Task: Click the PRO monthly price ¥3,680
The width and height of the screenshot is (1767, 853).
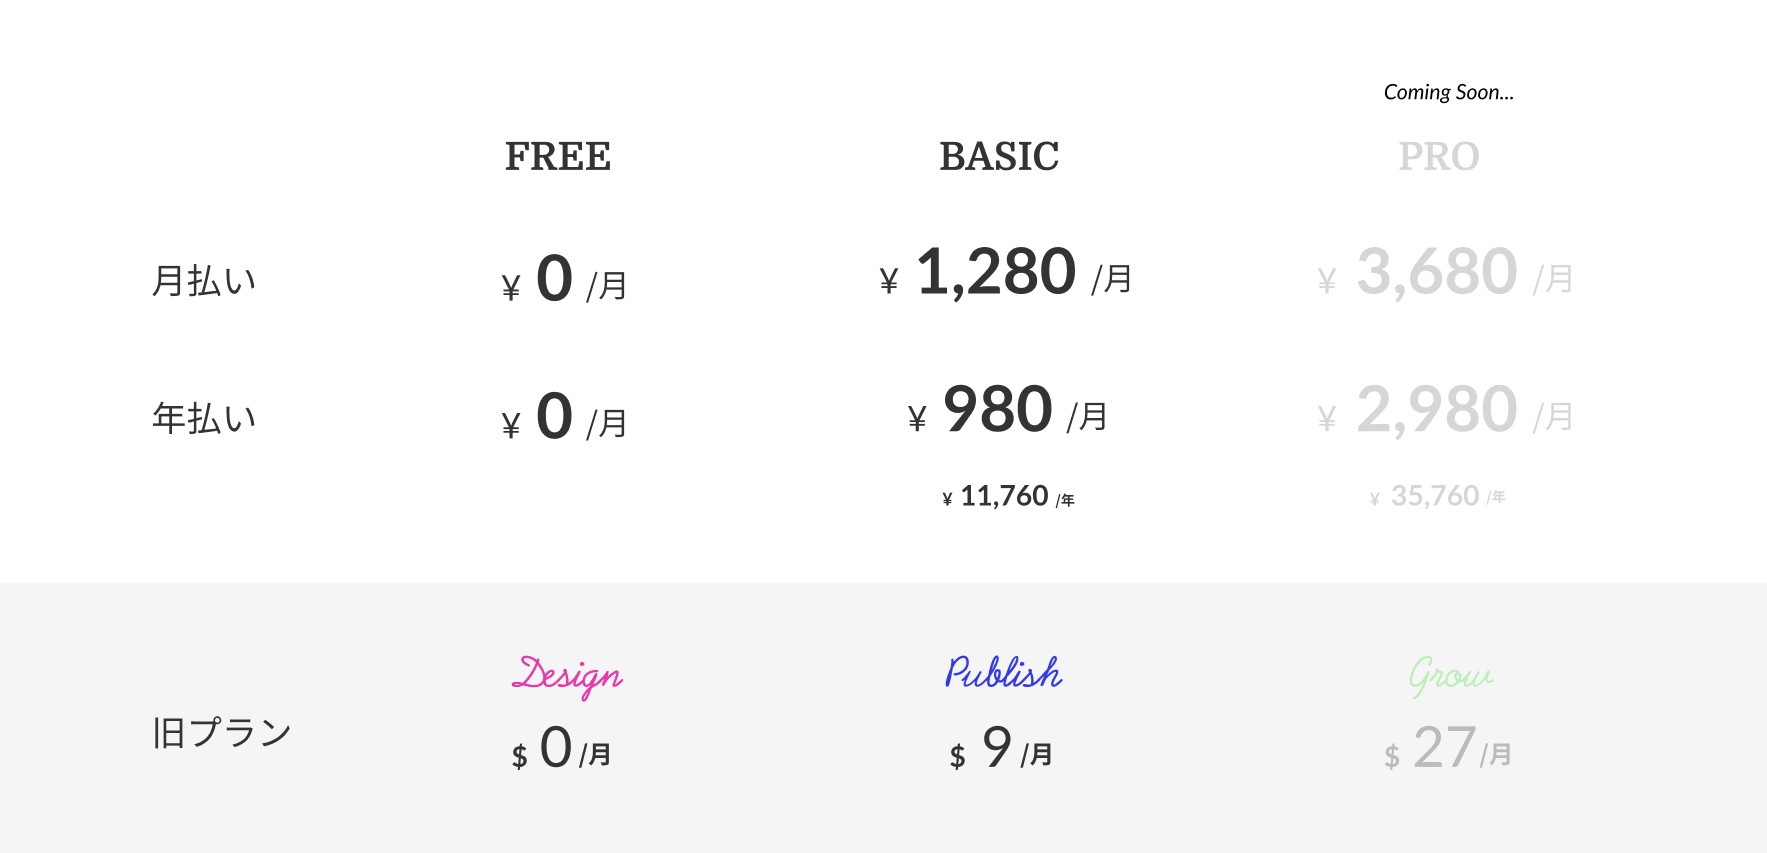Action: coord(1446,273)
